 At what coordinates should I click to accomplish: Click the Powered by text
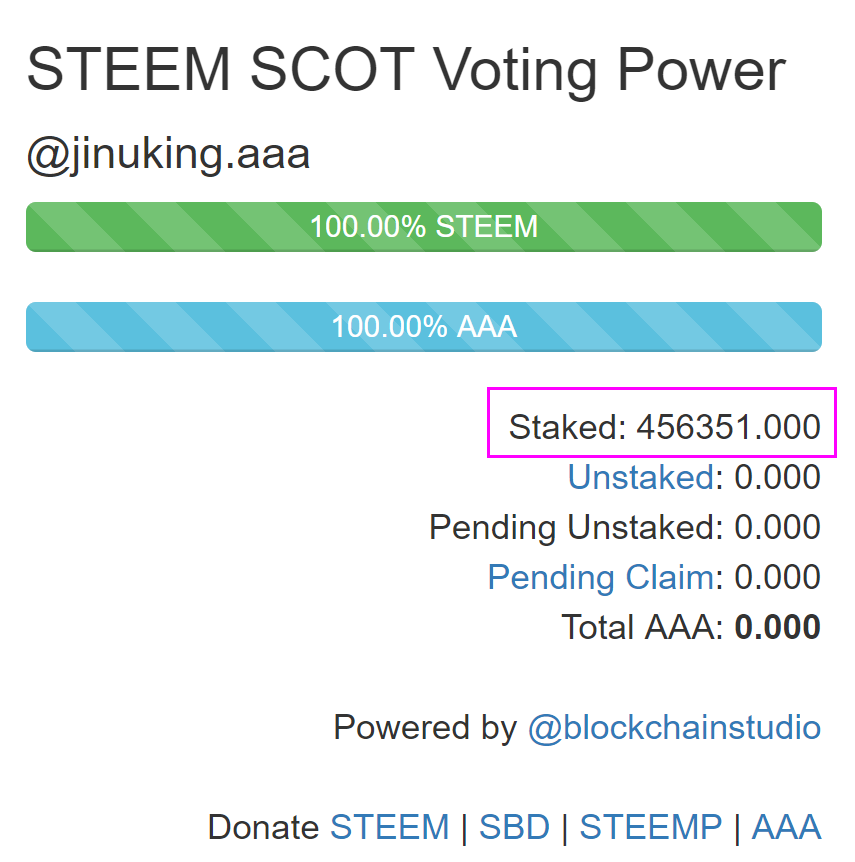424,728
